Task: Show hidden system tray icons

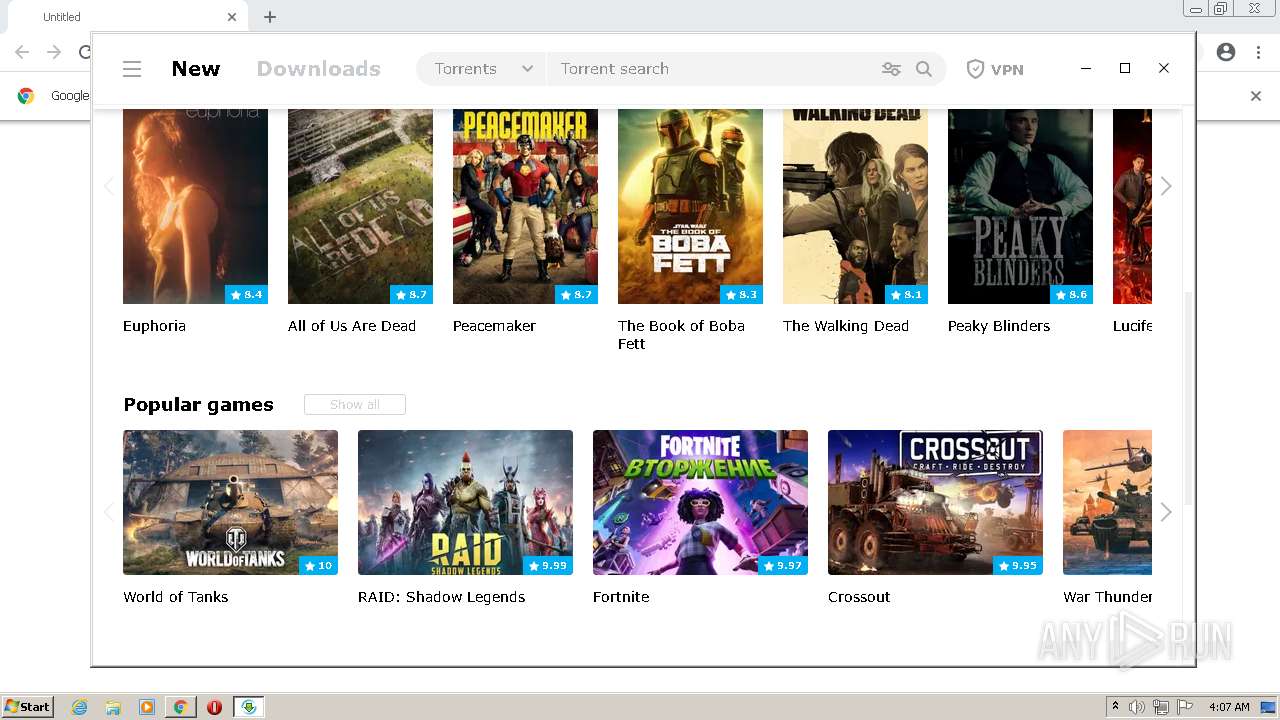Action: point(1115,707)
